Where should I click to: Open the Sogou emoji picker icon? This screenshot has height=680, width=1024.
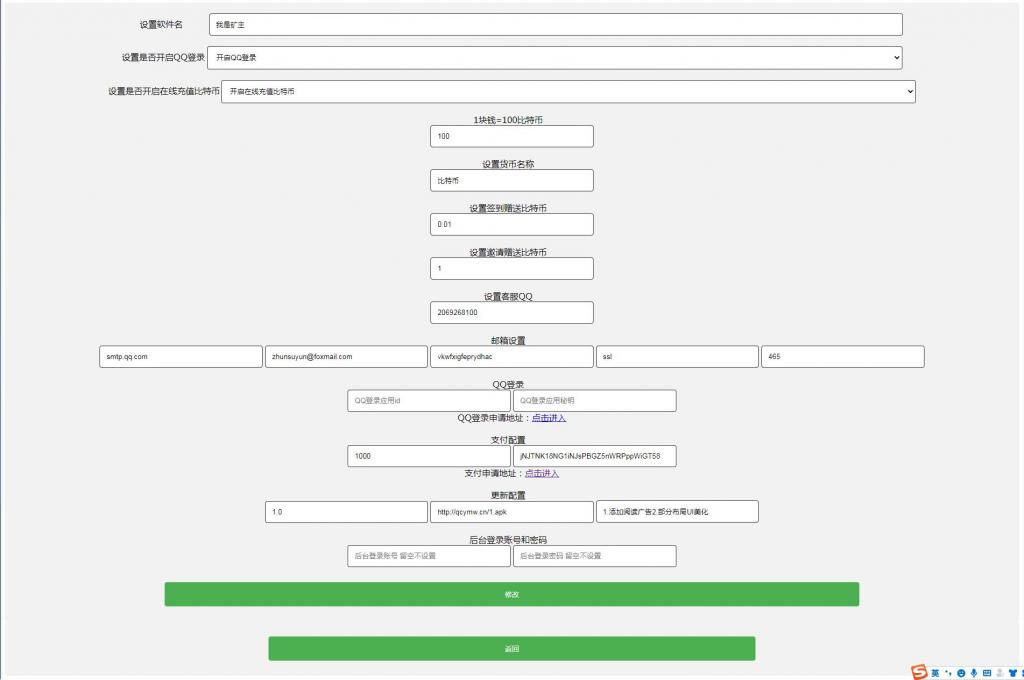click(x=961, y=672)
